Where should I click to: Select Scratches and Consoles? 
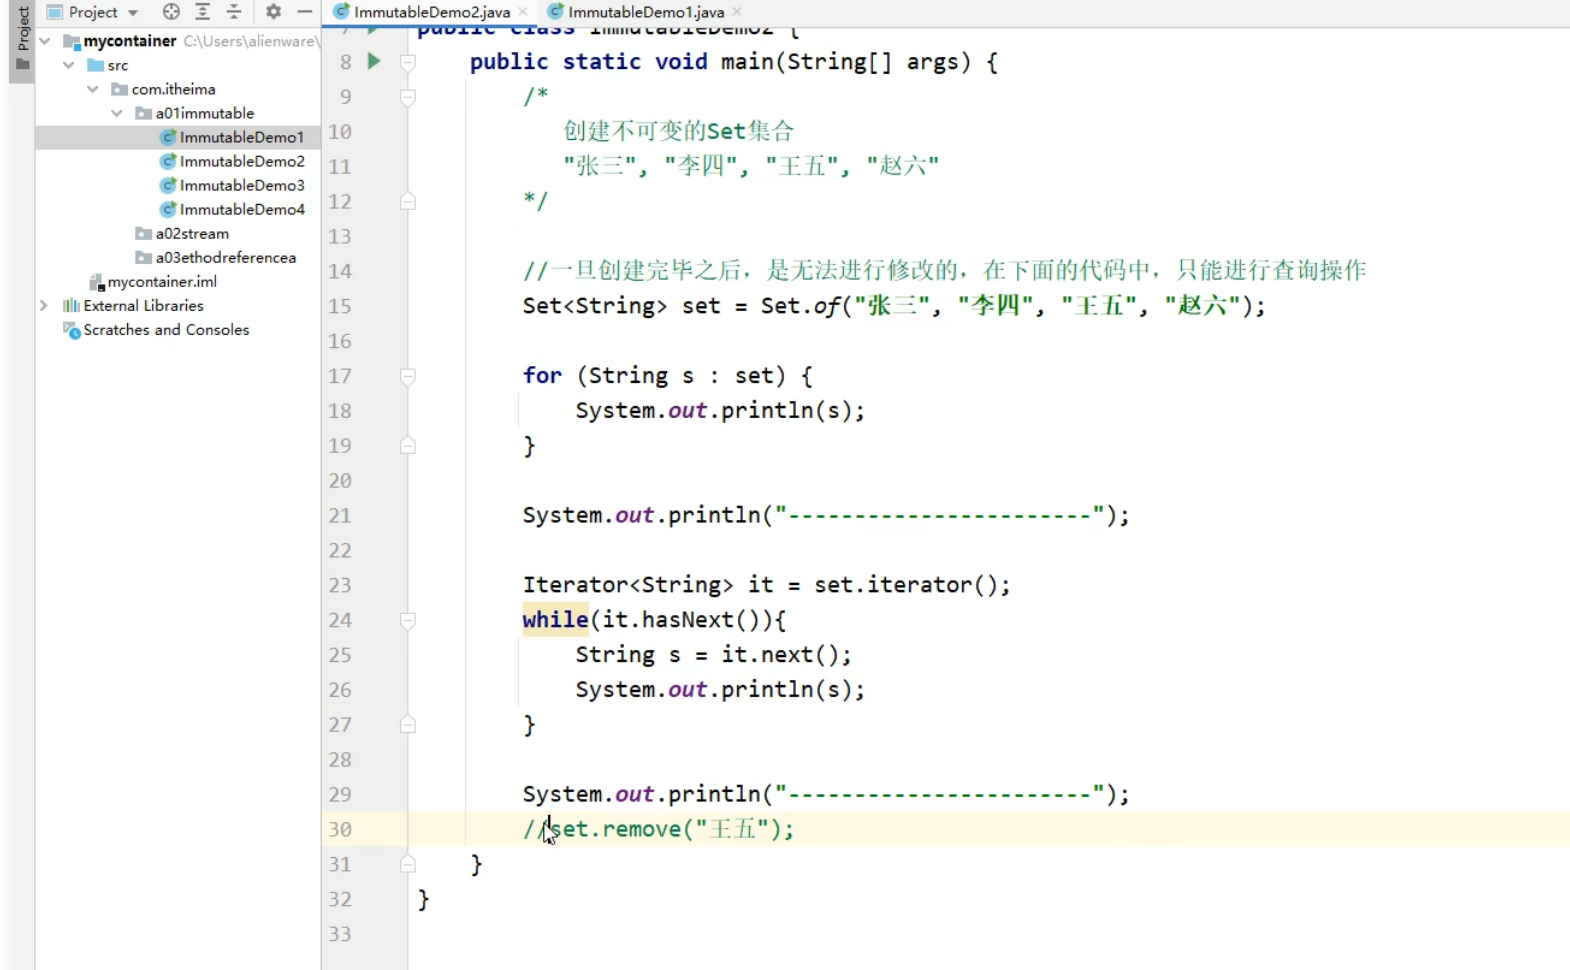click(x=166, y=329)
